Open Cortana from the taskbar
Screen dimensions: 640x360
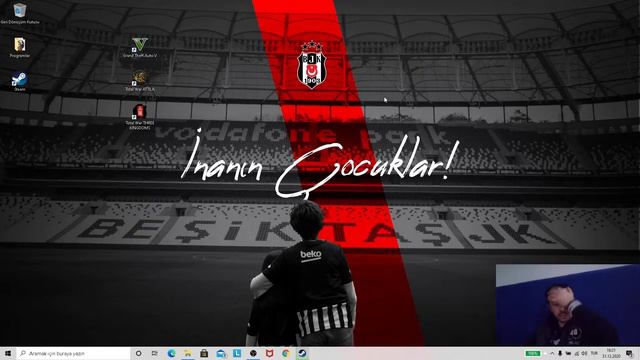(138, 353)
